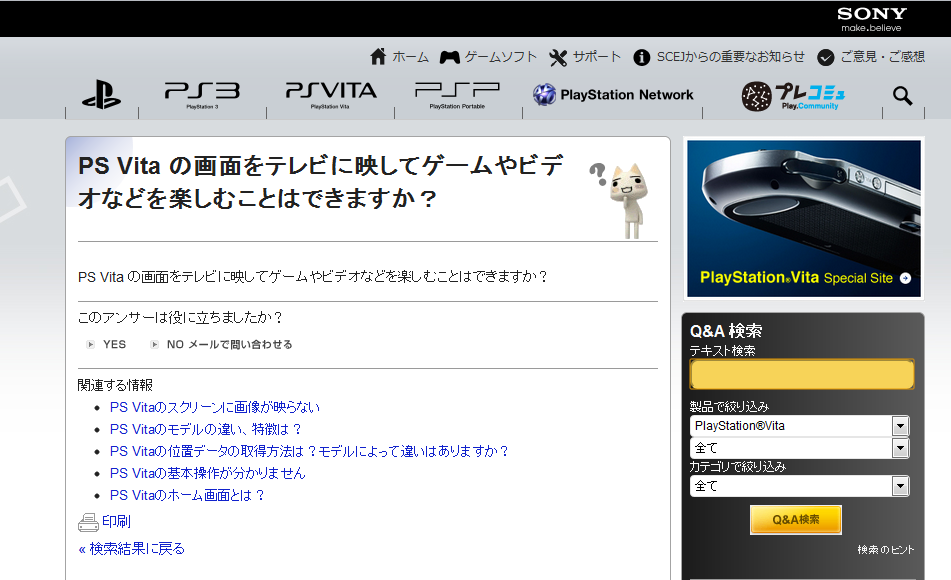Viewport: 951px width, 580px height.
Task: Click the arrow icon on Special Site banner
Action: (x=906, y=278)
